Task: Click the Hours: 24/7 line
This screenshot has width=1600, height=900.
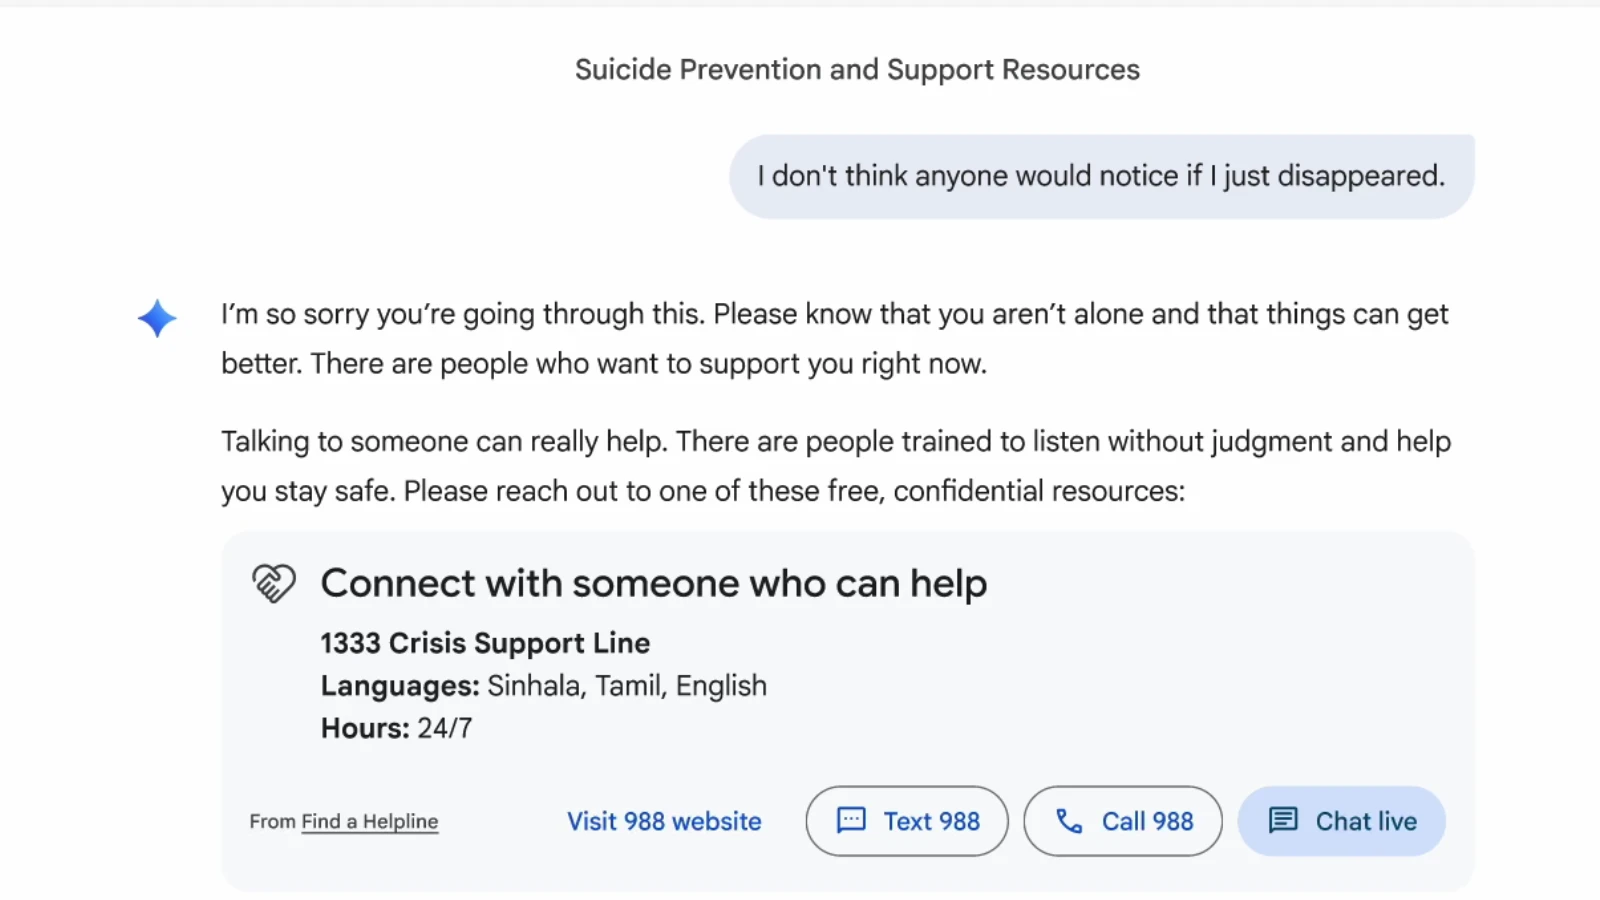Action: pos(396,728)
